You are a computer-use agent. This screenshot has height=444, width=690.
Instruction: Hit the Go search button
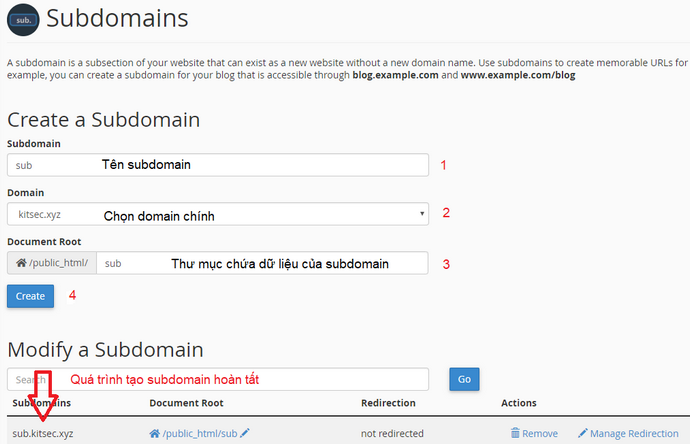coord(464,379)
